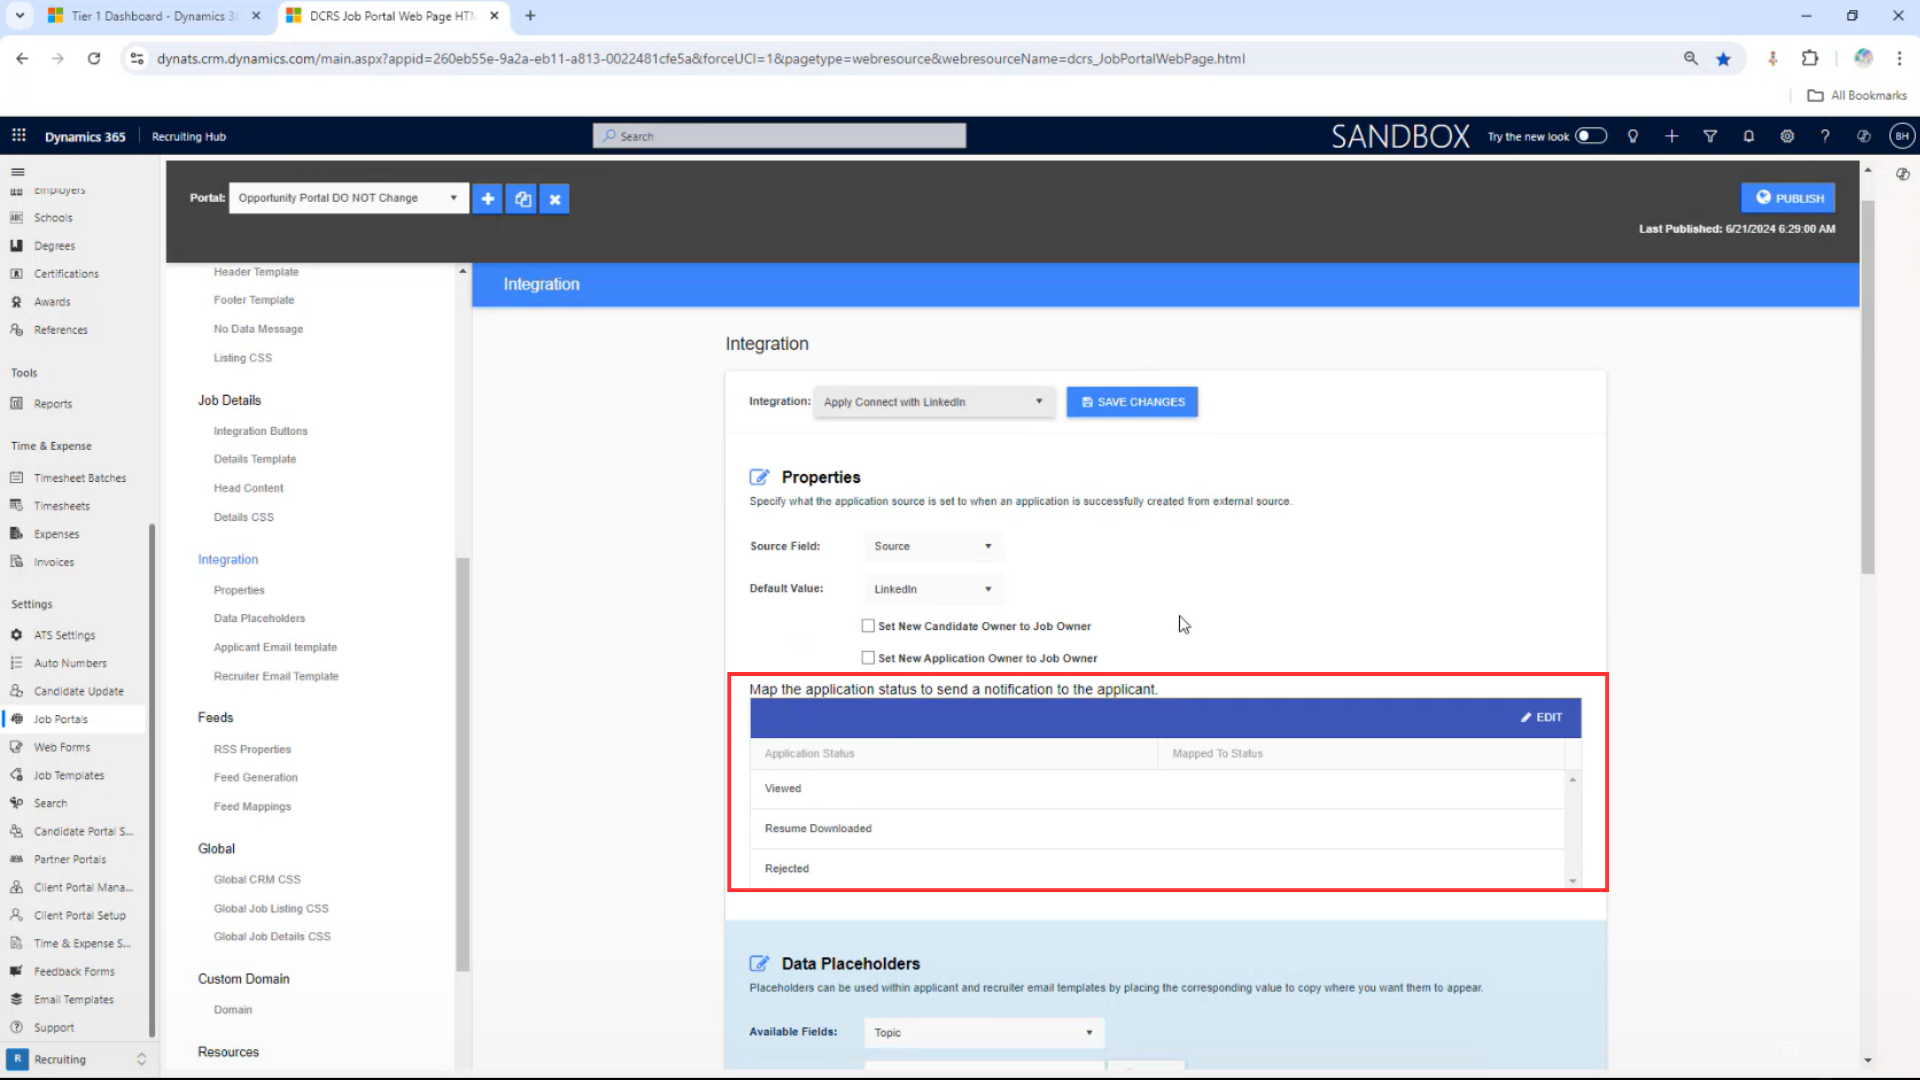Click the Recruiting Hub app name
1920x1080 pixels.
(x=189, y=137)
